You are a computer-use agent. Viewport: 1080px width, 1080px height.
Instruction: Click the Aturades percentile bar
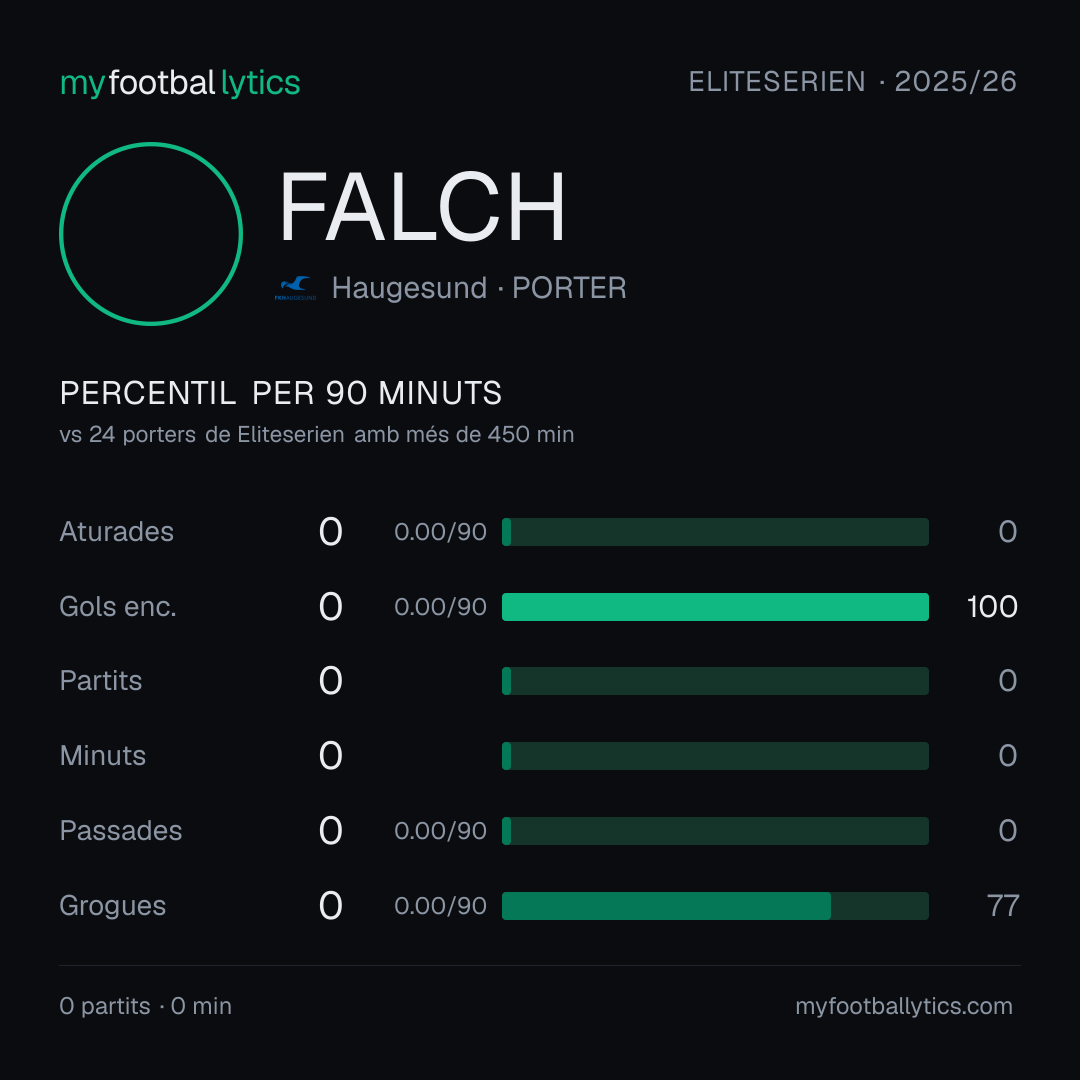715,532
